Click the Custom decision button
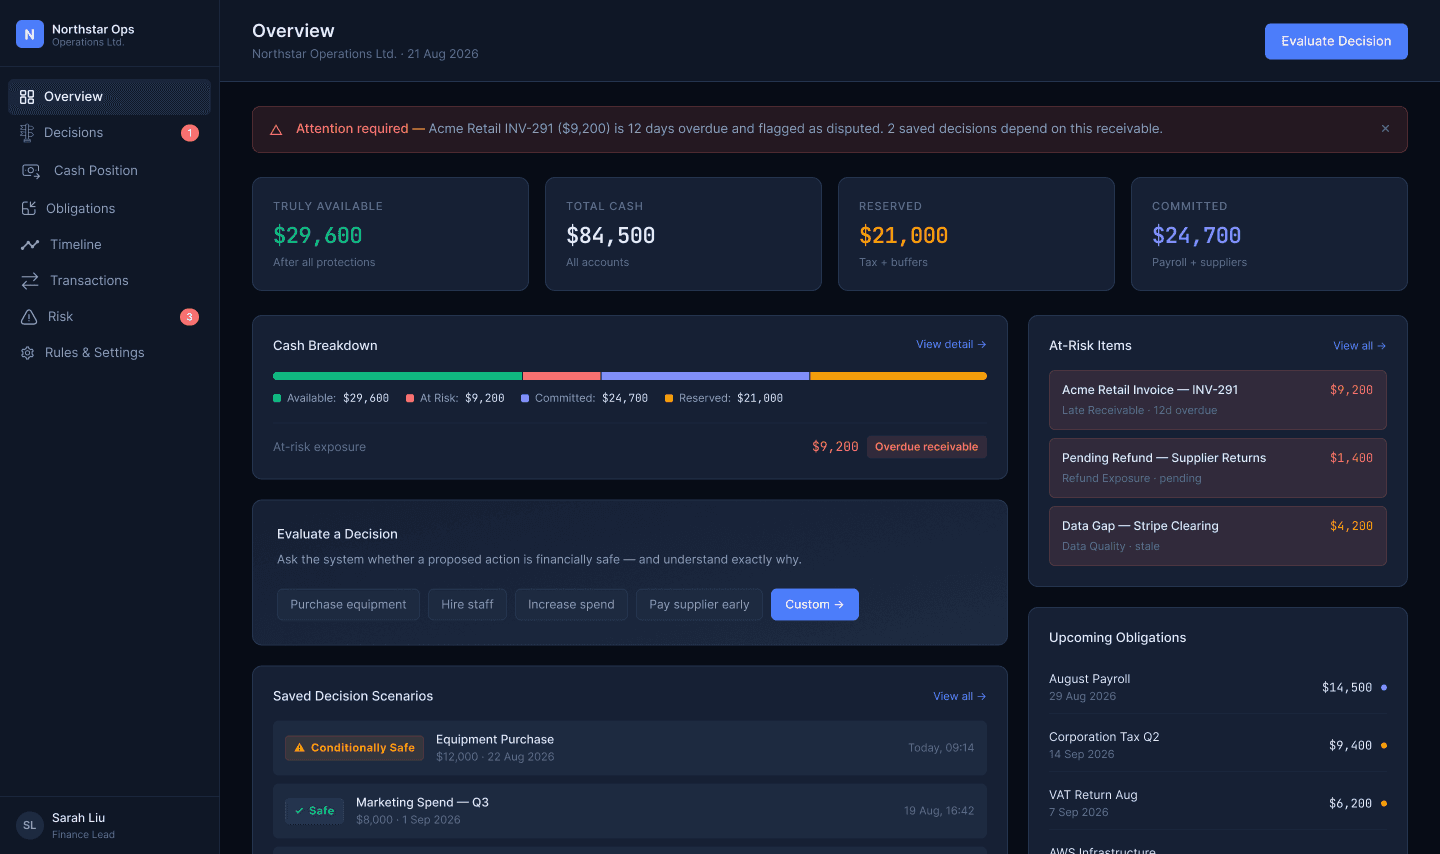Viewport: 1440px width, 854px height. coord(815,604)
